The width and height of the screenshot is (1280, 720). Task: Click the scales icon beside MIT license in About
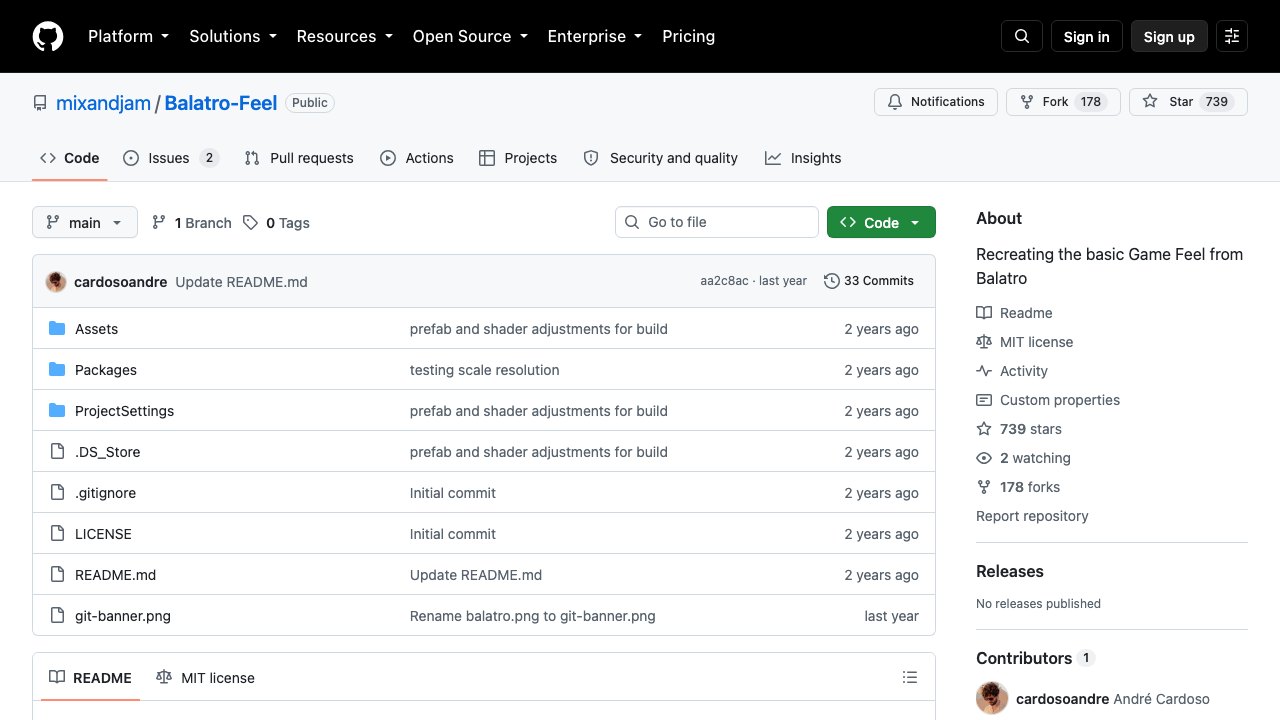(x=984, y=342)
